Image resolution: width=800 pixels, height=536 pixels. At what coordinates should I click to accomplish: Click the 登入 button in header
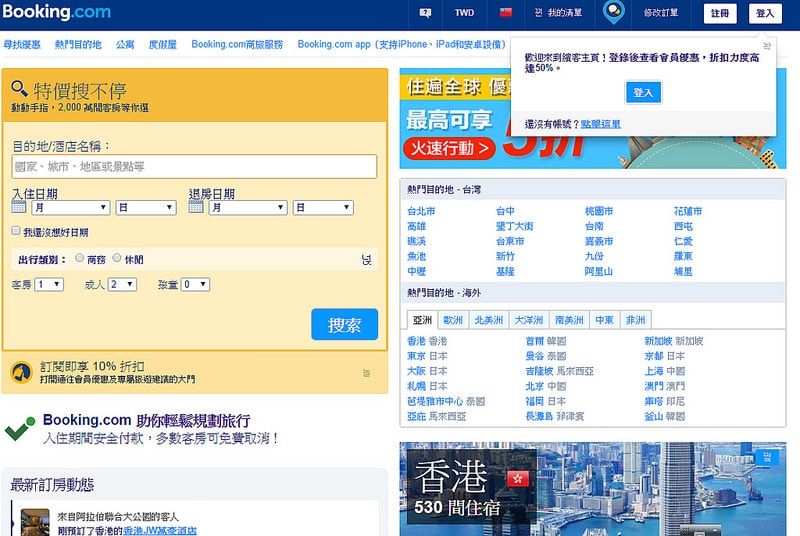tap(765, 13)
